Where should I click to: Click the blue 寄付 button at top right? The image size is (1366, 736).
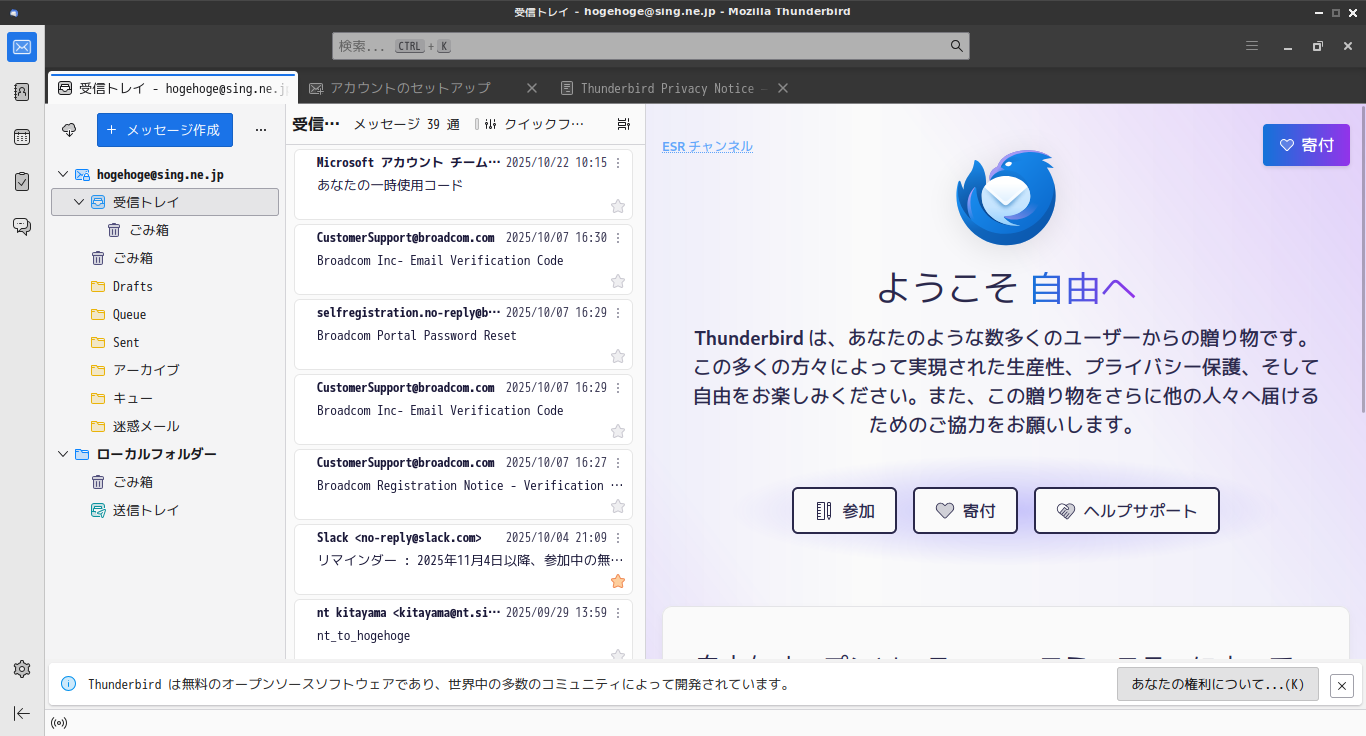(1306, 145)
